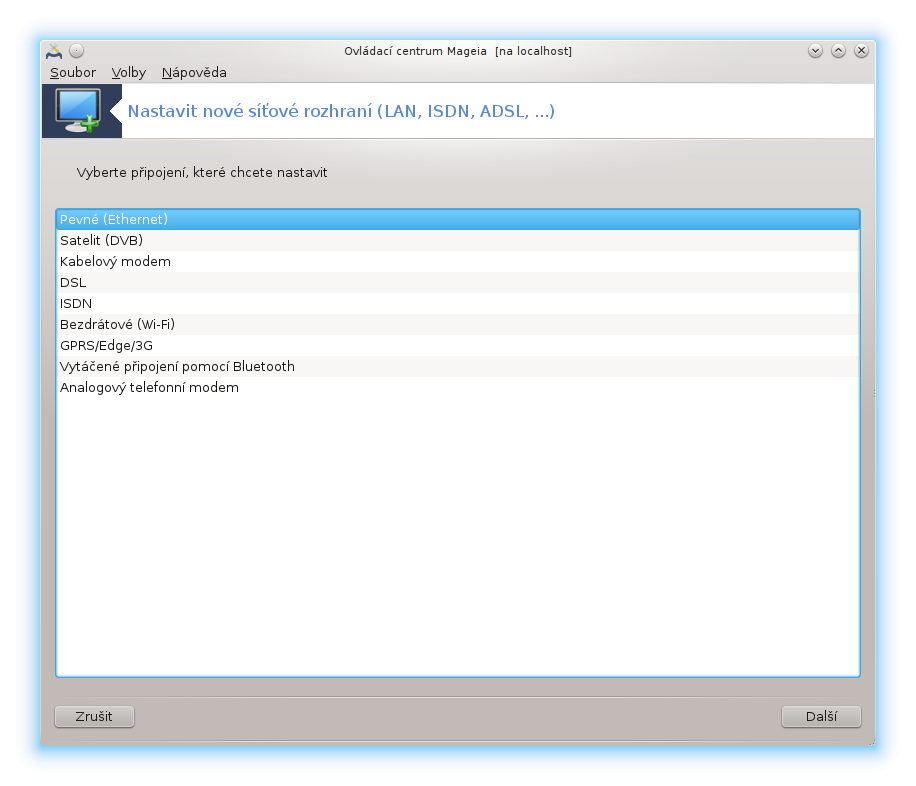Screen dimensions: 916x786
Task: Select the ISDN list row
Action: (x=458, y=303)
